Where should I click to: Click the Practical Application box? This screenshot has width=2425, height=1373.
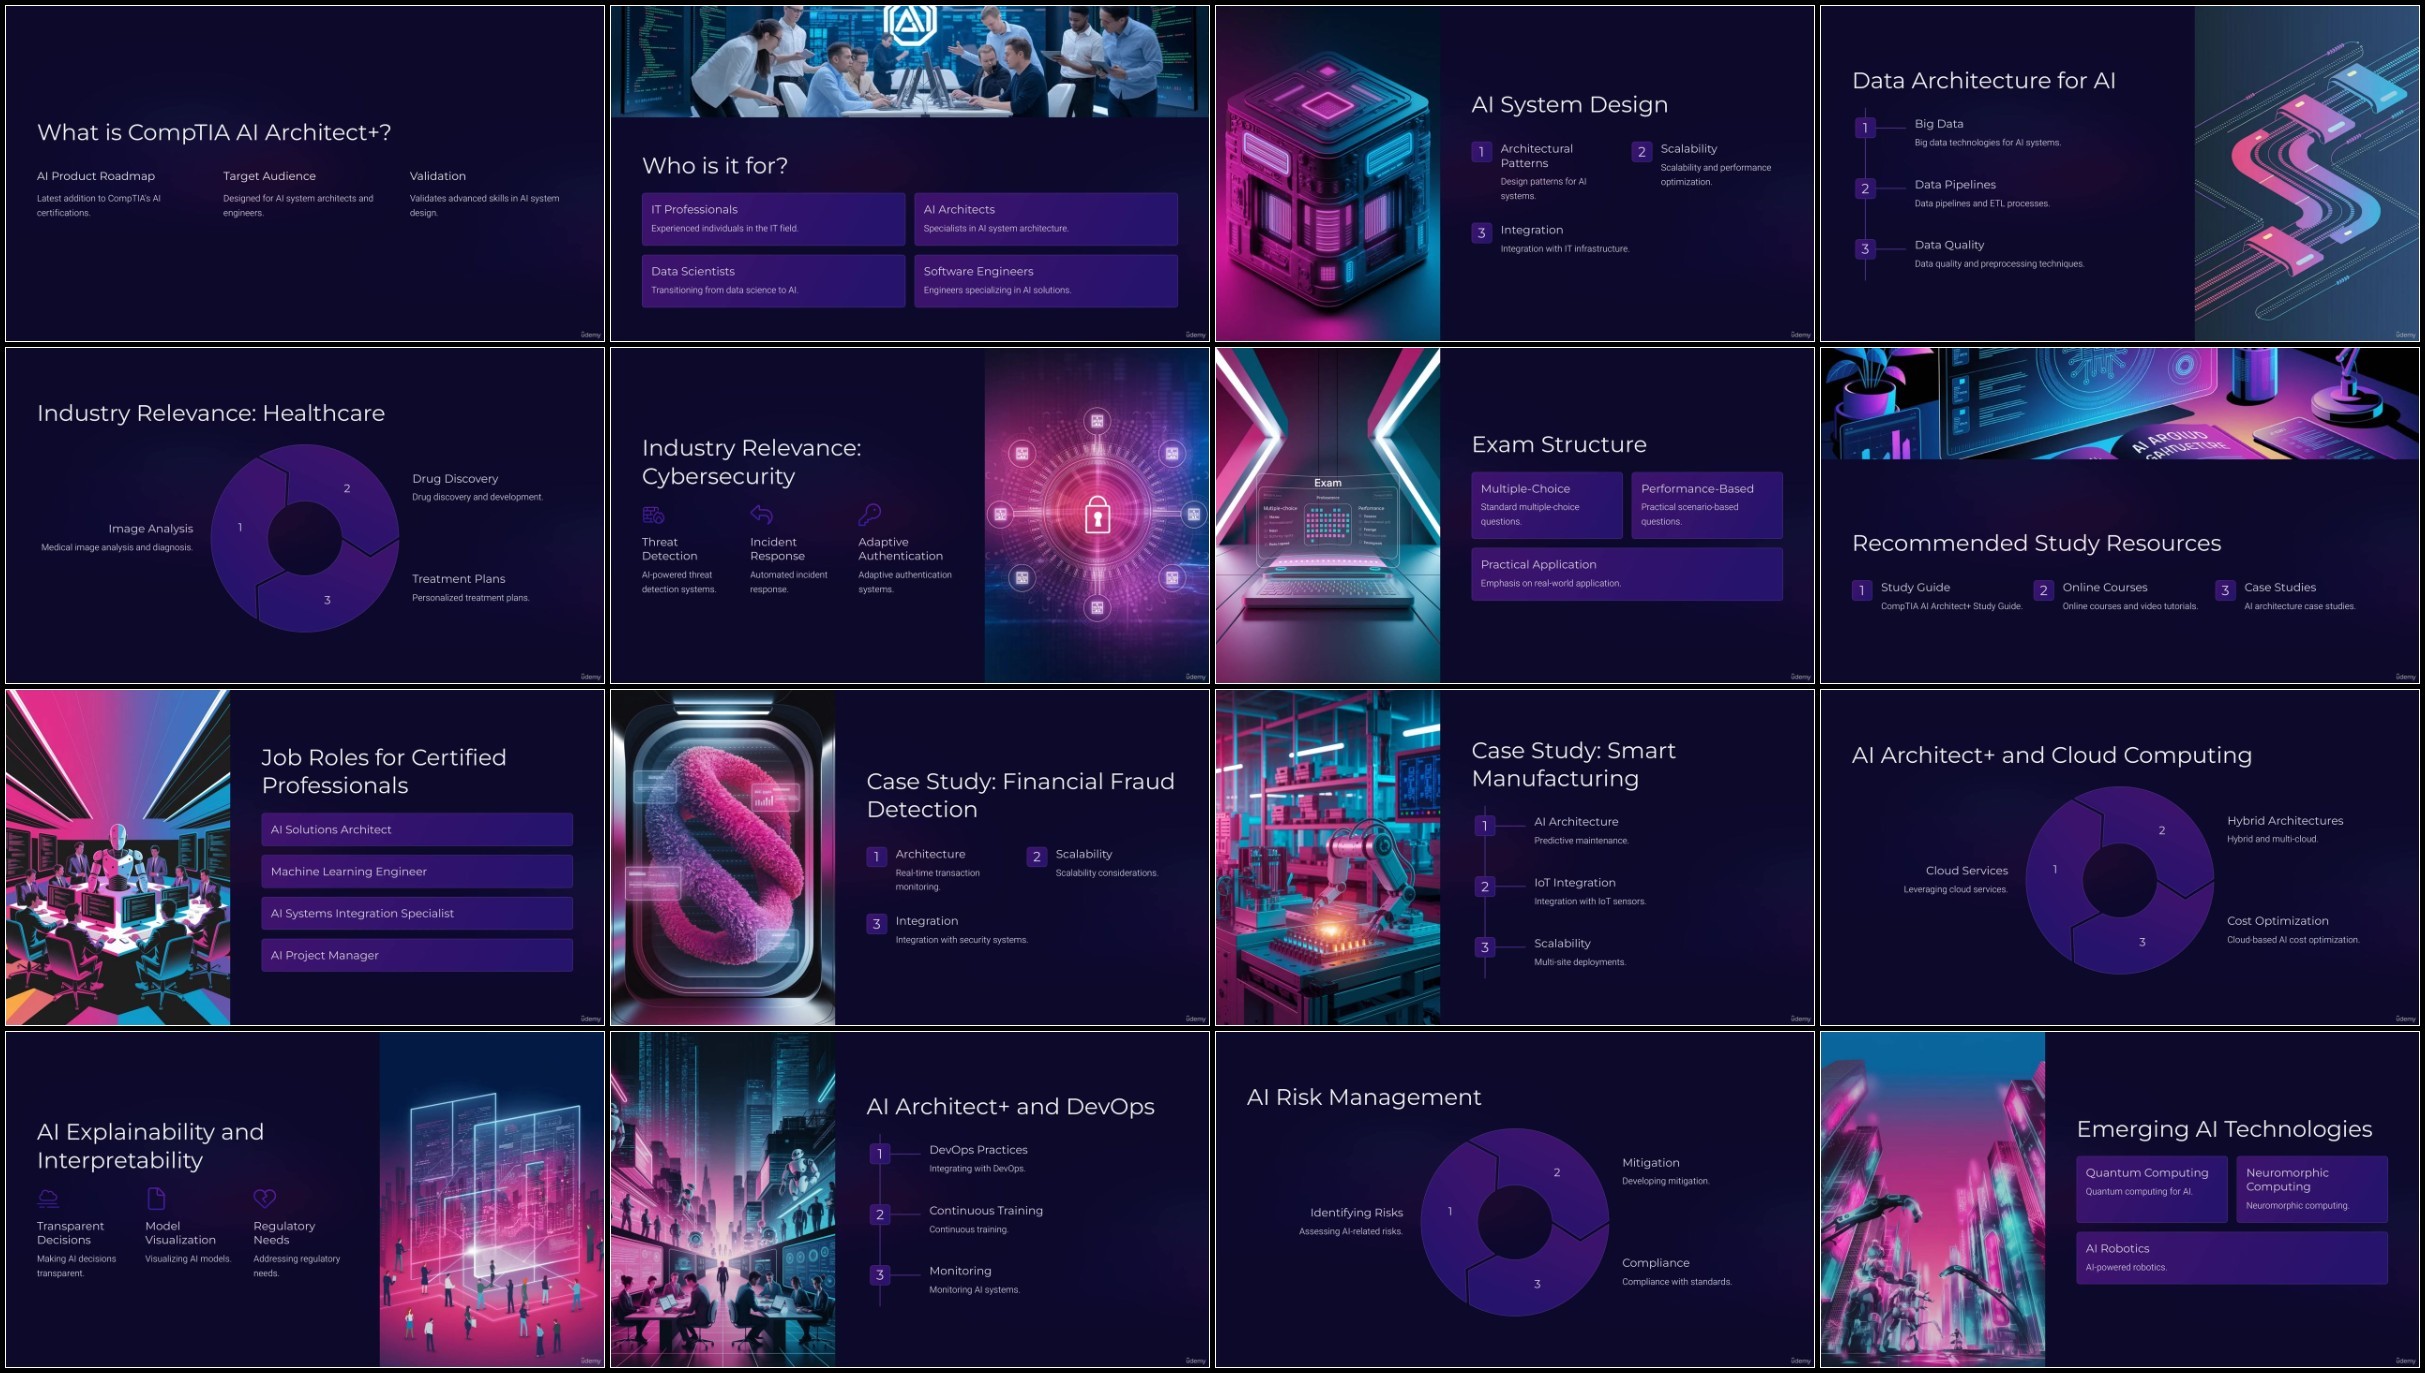point(1626,574)
